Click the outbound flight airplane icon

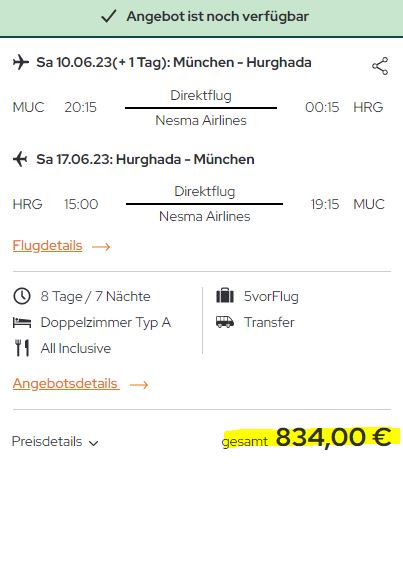tap(21, 62)
